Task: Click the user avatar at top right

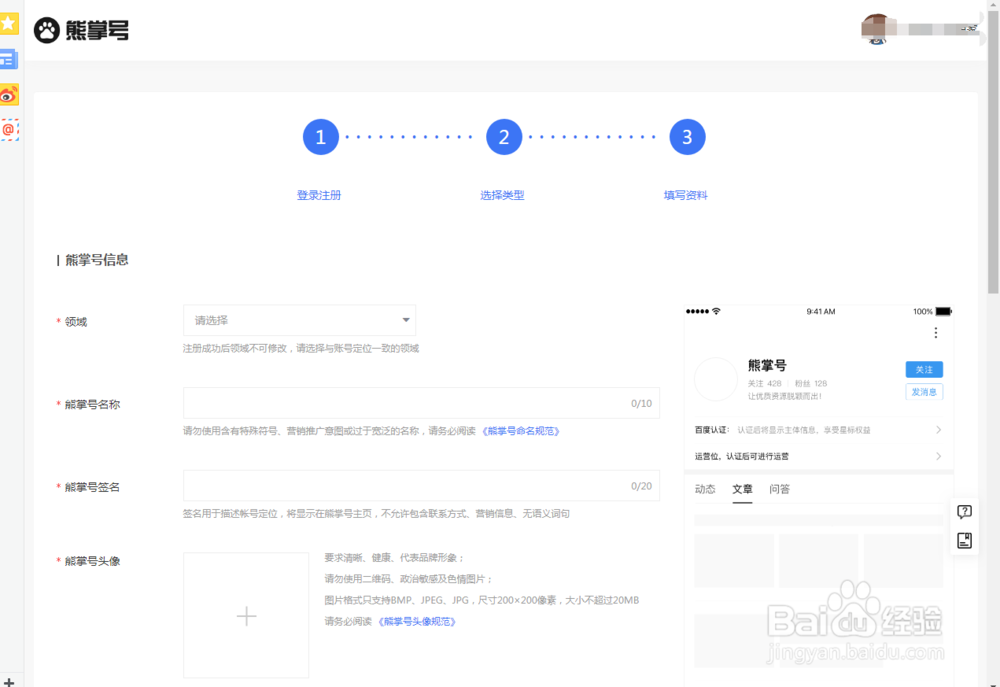Action: pos(878,29)
